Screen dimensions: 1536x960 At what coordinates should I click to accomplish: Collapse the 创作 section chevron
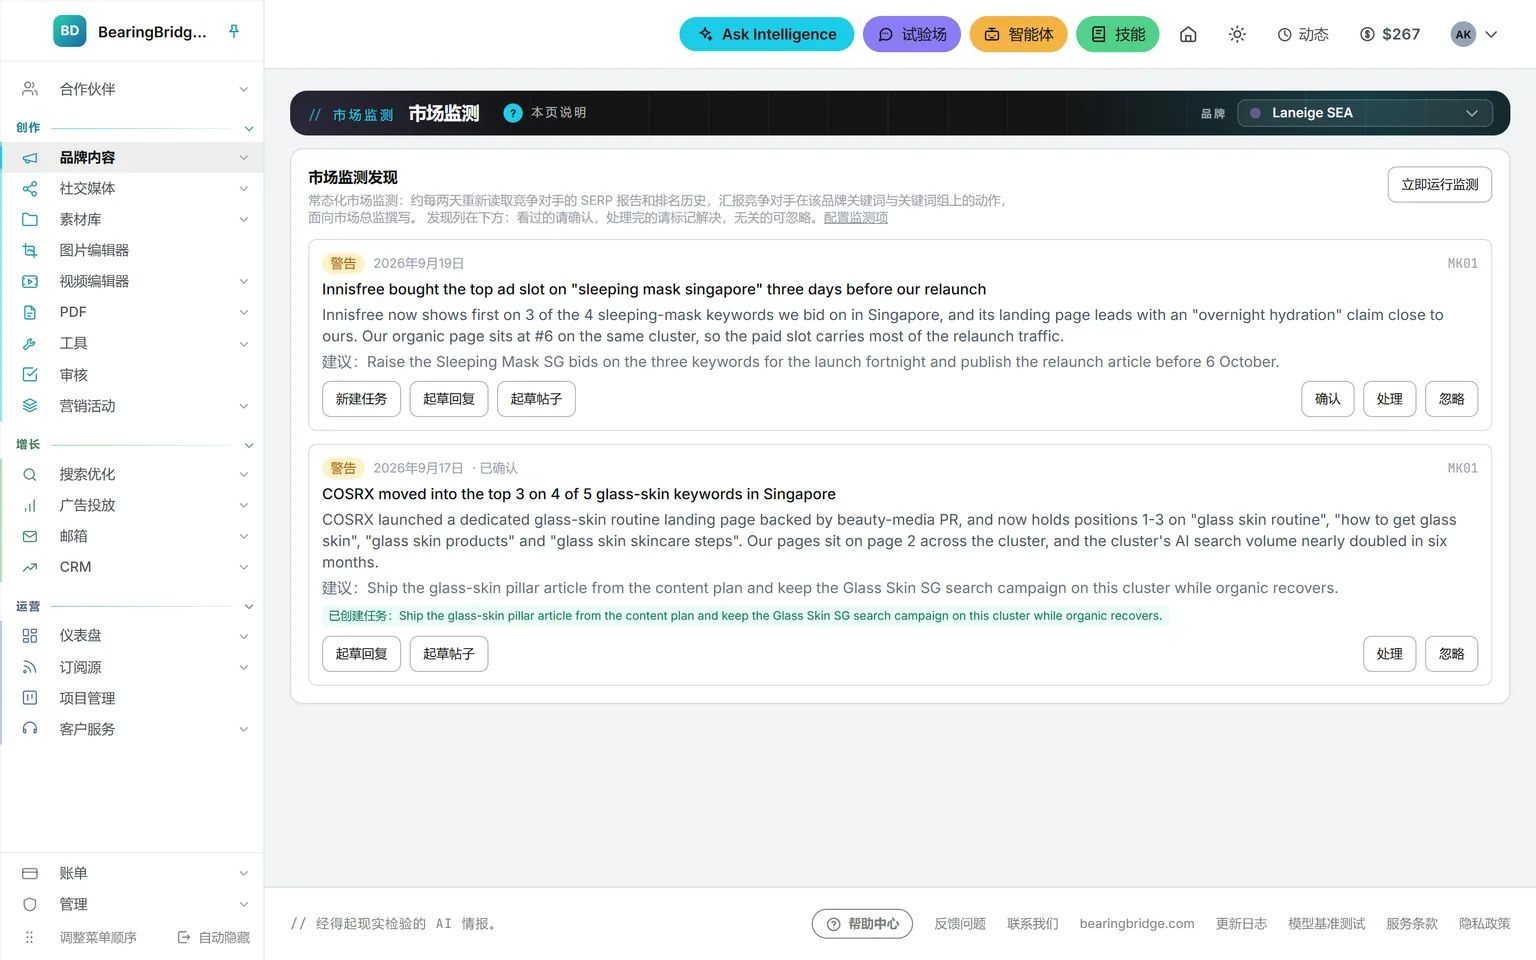point(249,128)
